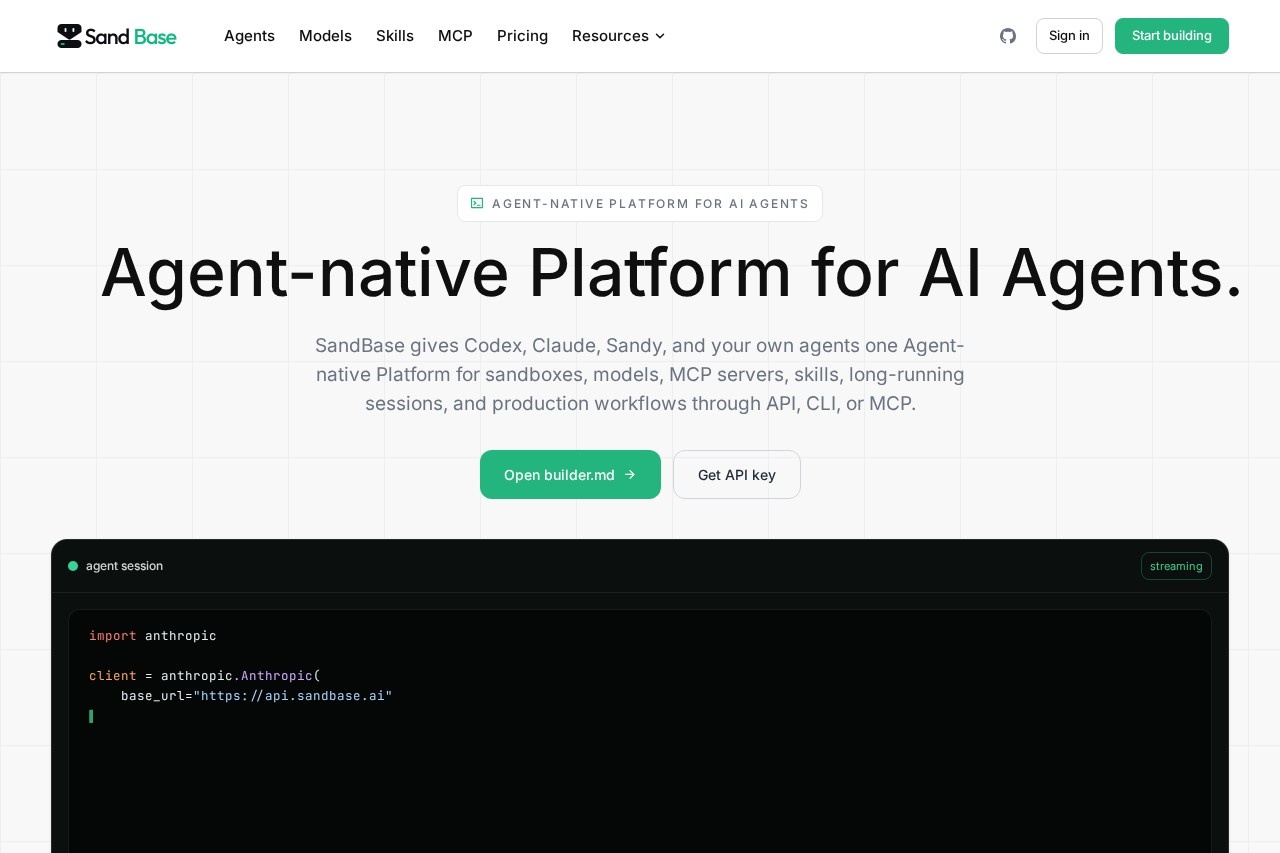Go to the Models page

(325, 36)
